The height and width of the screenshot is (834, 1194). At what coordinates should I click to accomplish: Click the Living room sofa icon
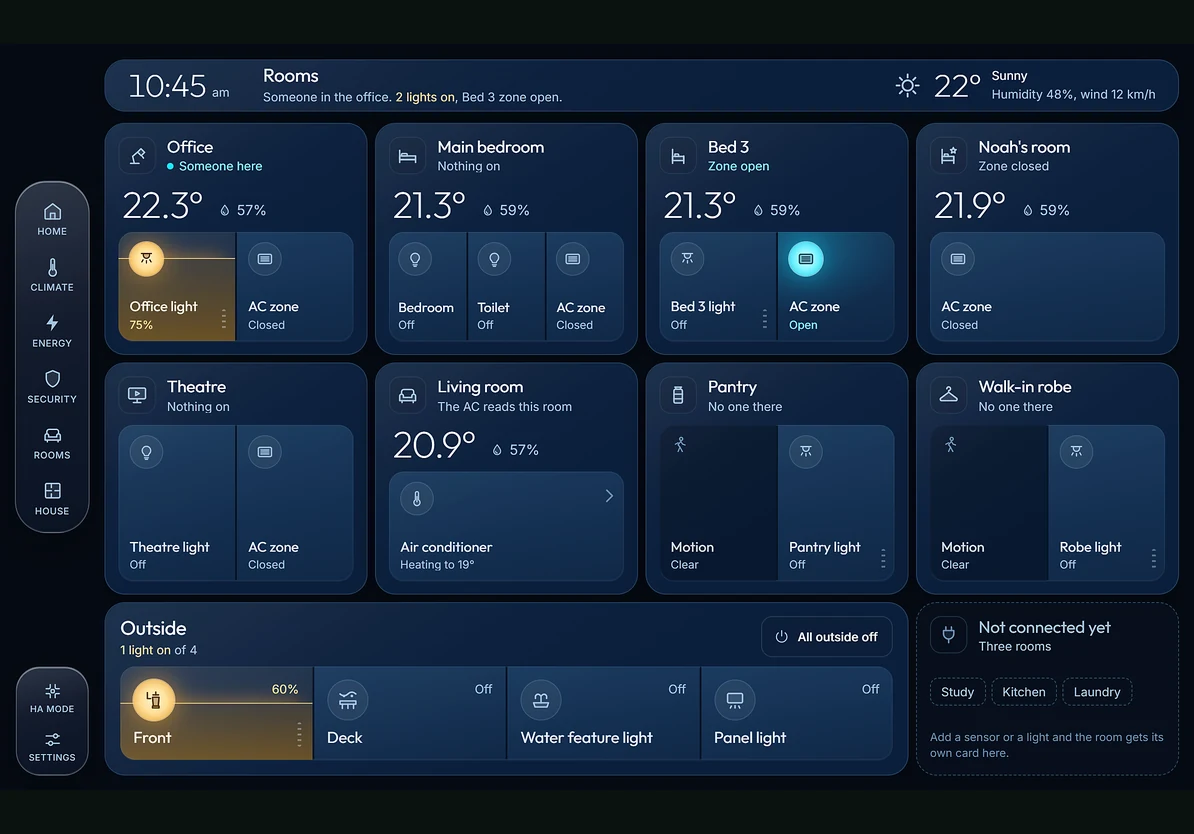click(x=407, y=395)
